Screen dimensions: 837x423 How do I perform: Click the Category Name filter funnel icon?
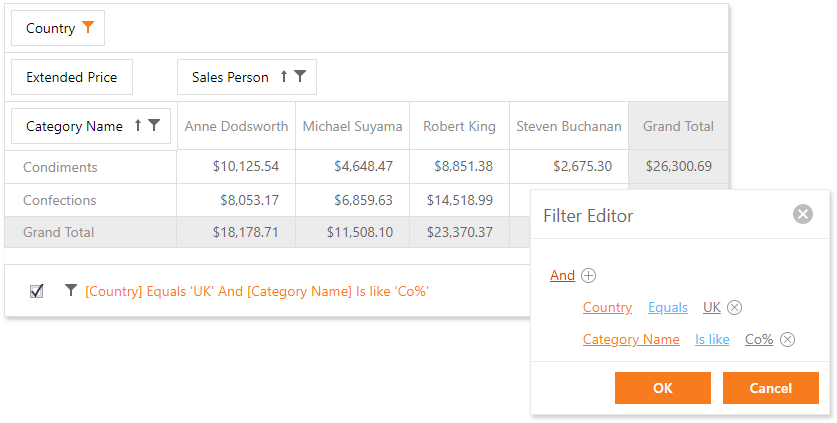(154, 126)
